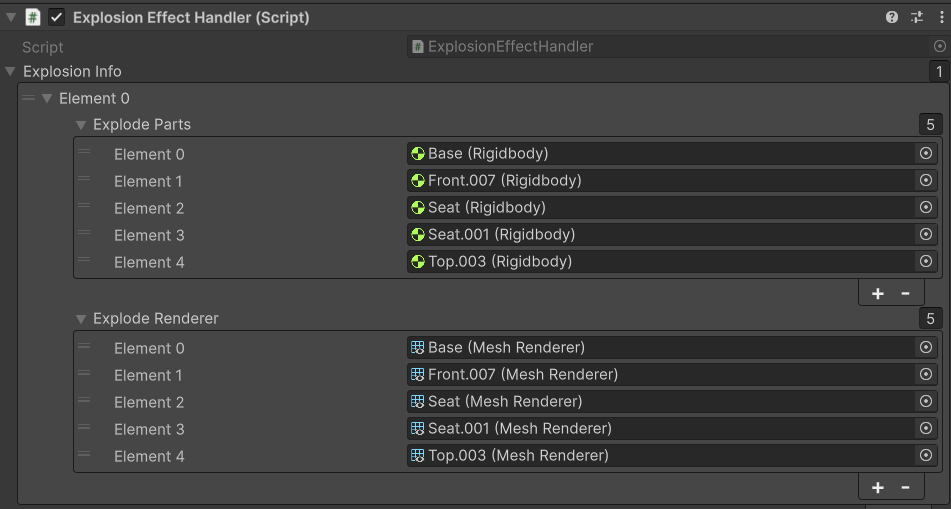Screen dimensions: 951x509
Task: Select the Seat (Mesh Renderer) object field
Action: pyautogui.click(x=660, y=402)
